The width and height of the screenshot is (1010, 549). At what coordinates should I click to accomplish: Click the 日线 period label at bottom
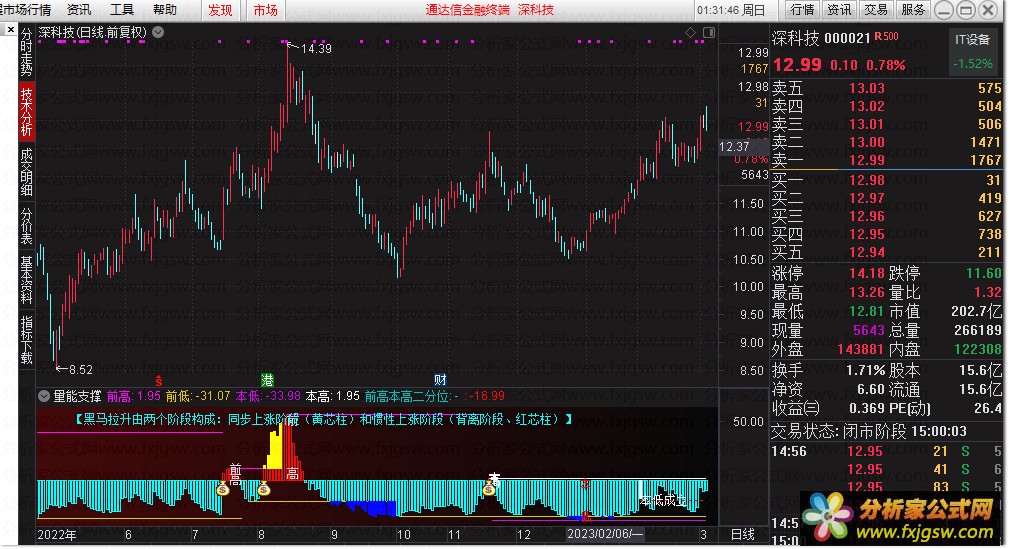[x=743, y=535]
